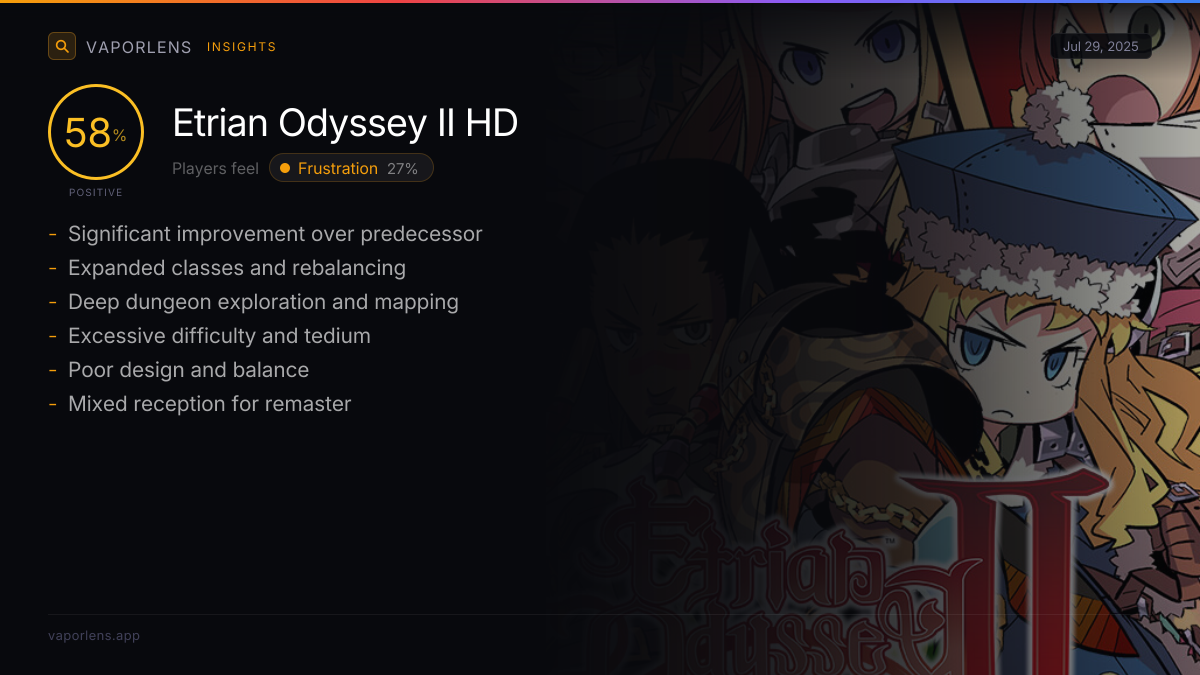The image size is (1200, 675).
Task: Open the vaporlens.app footer link
Action: tap(94, 636)
